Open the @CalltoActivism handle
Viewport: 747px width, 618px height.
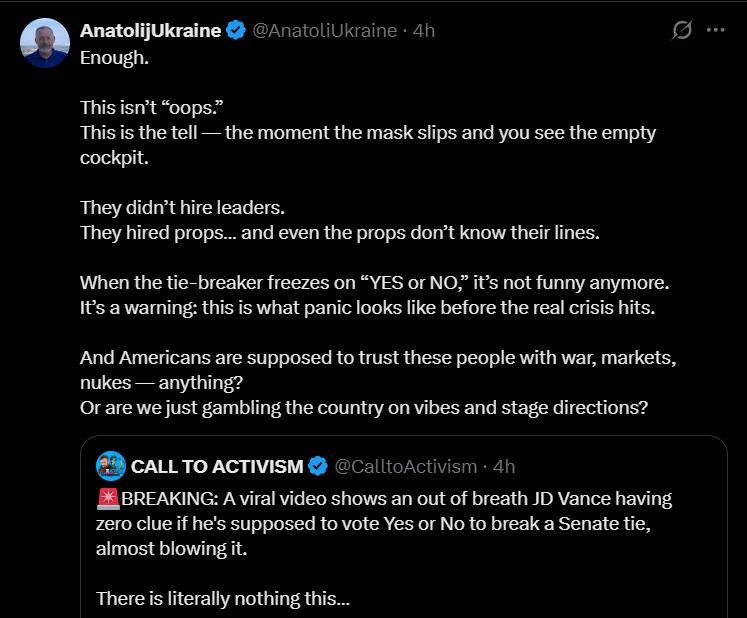pos(406,466)
